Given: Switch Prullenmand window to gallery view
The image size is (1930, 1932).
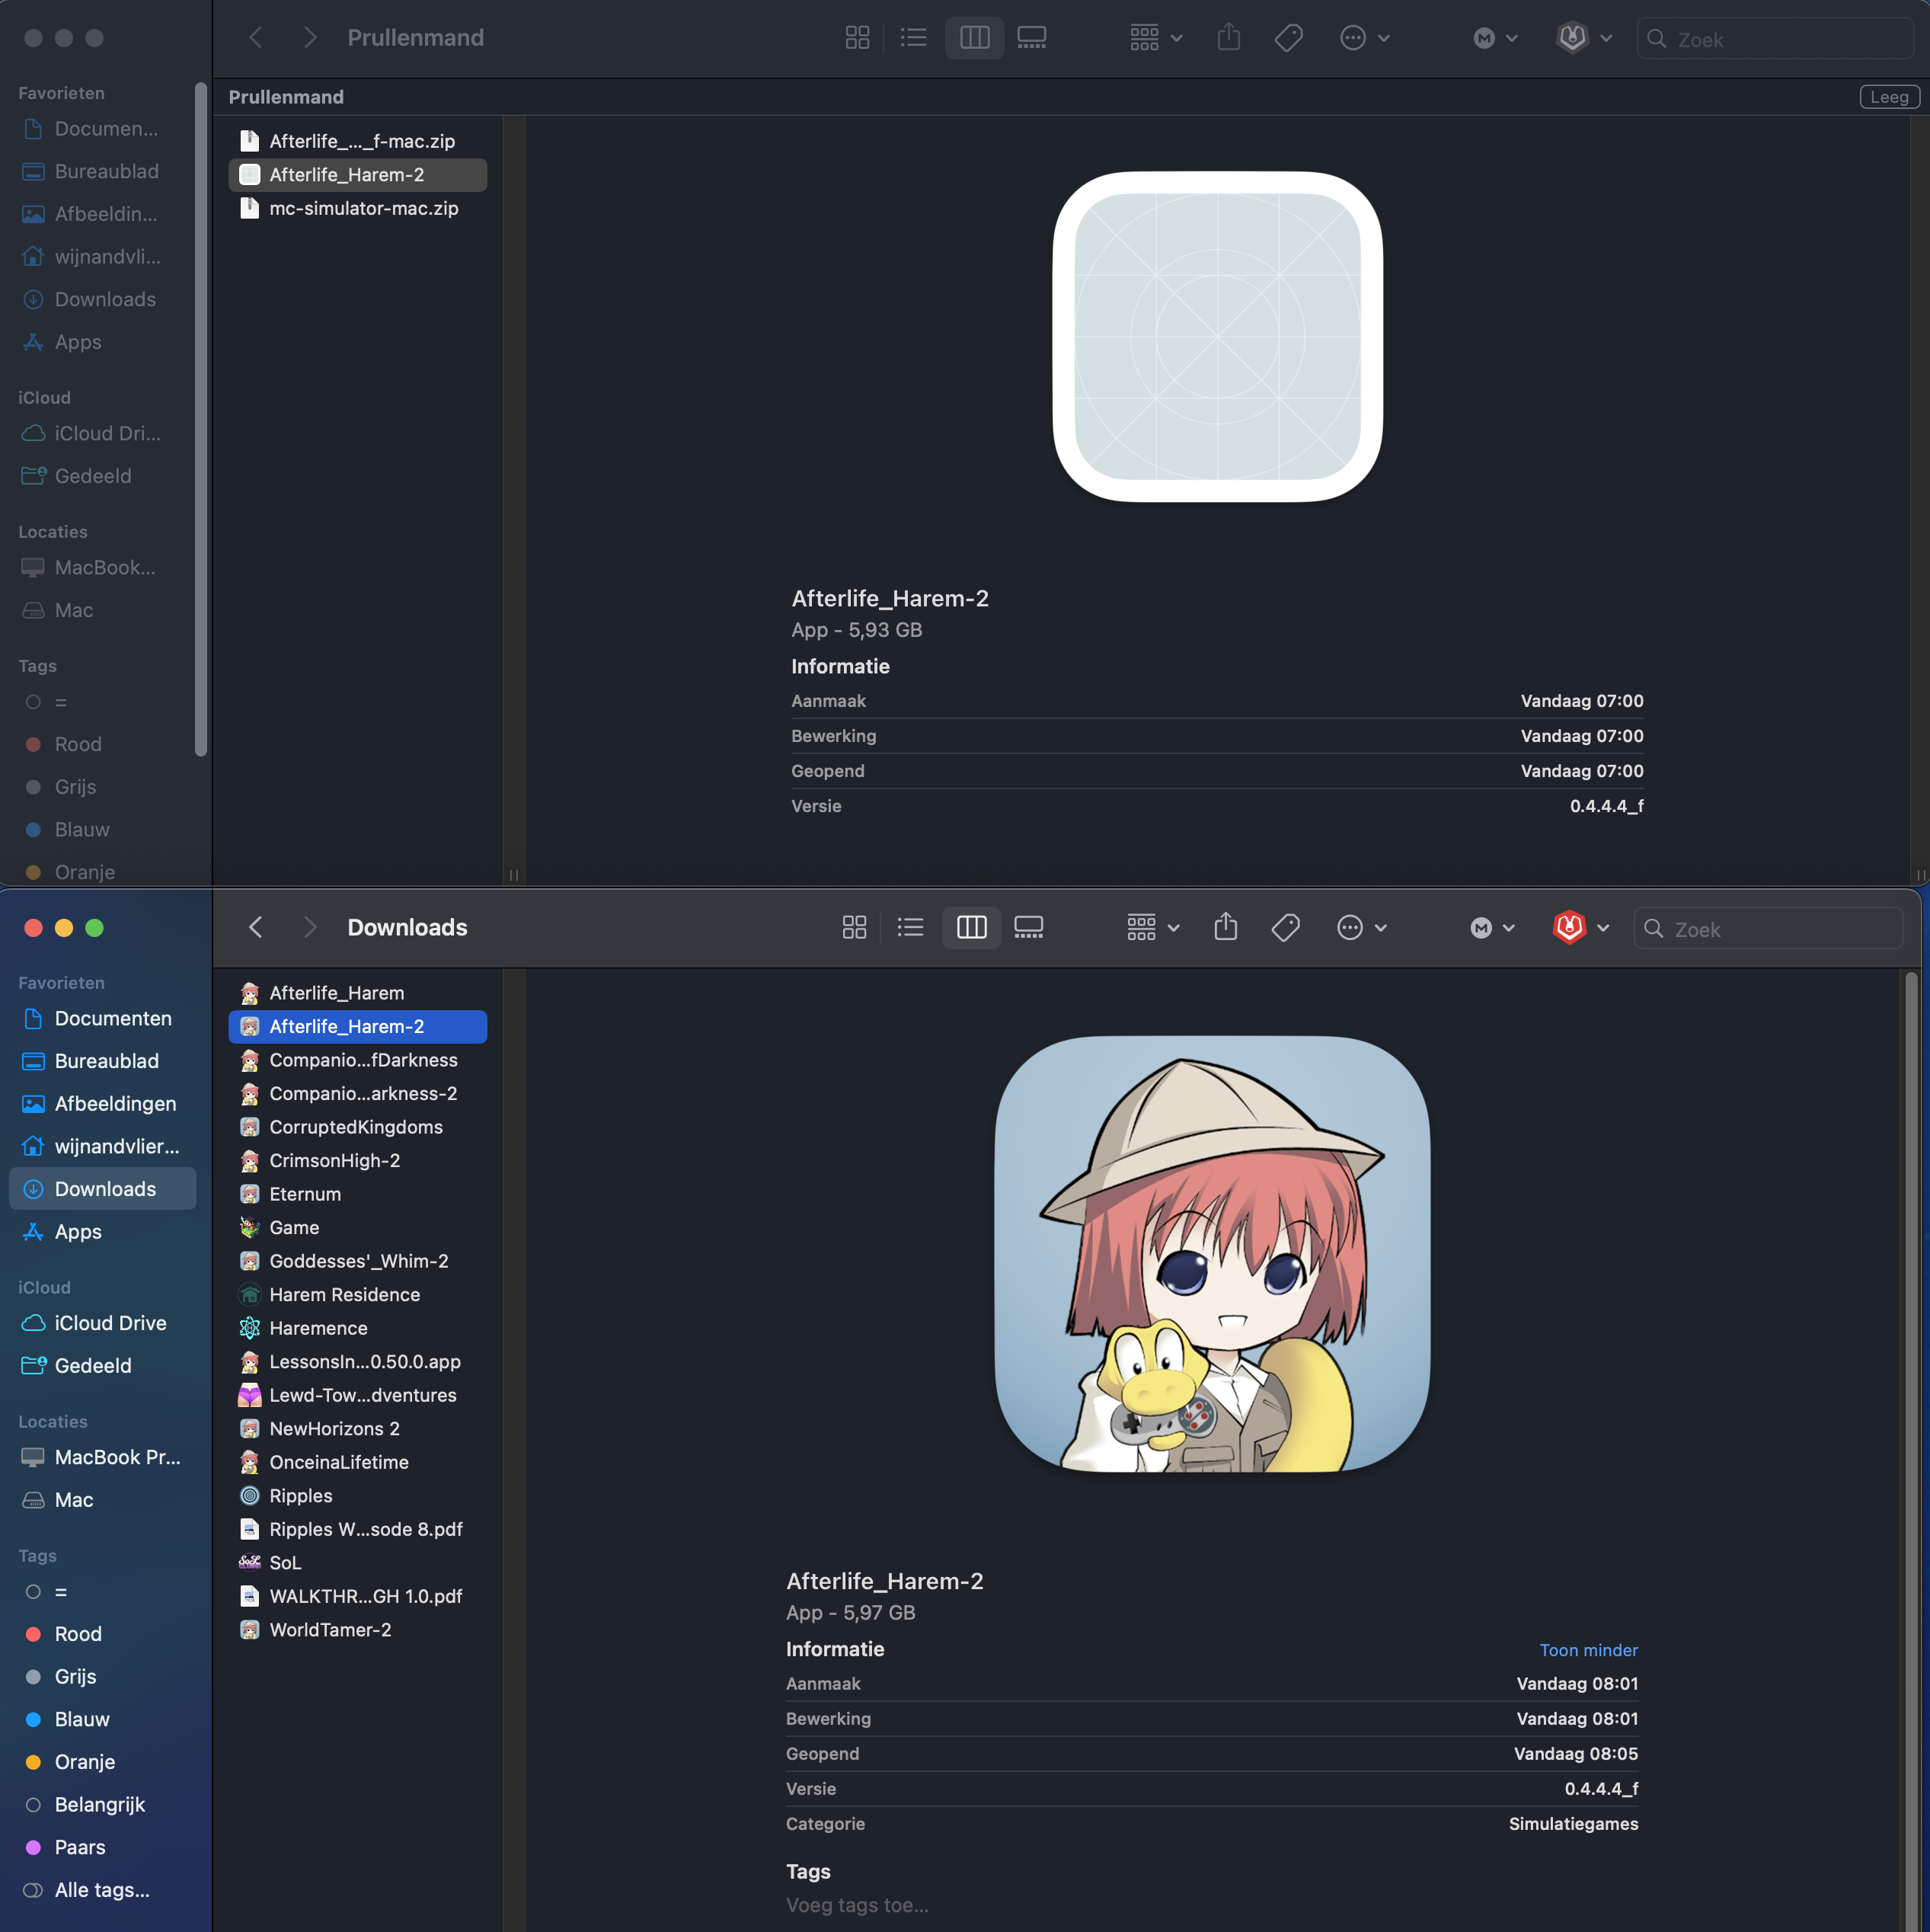Looking at the screenshot, I should click(1031, 38).
